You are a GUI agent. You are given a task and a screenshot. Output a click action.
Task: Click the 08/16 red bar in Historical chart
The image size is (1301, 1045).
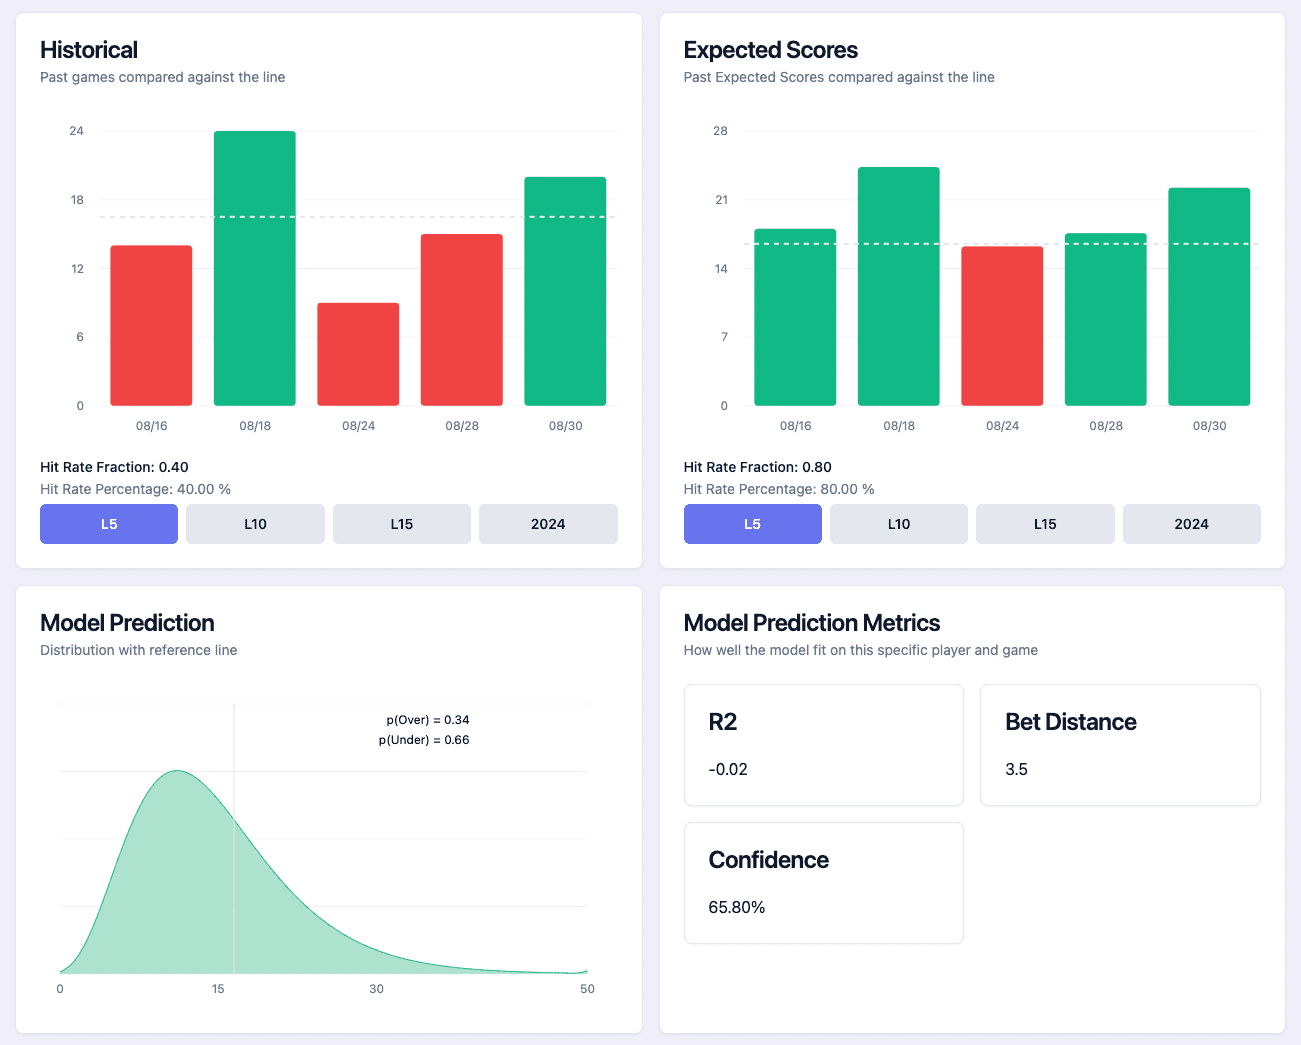[151, 326]
